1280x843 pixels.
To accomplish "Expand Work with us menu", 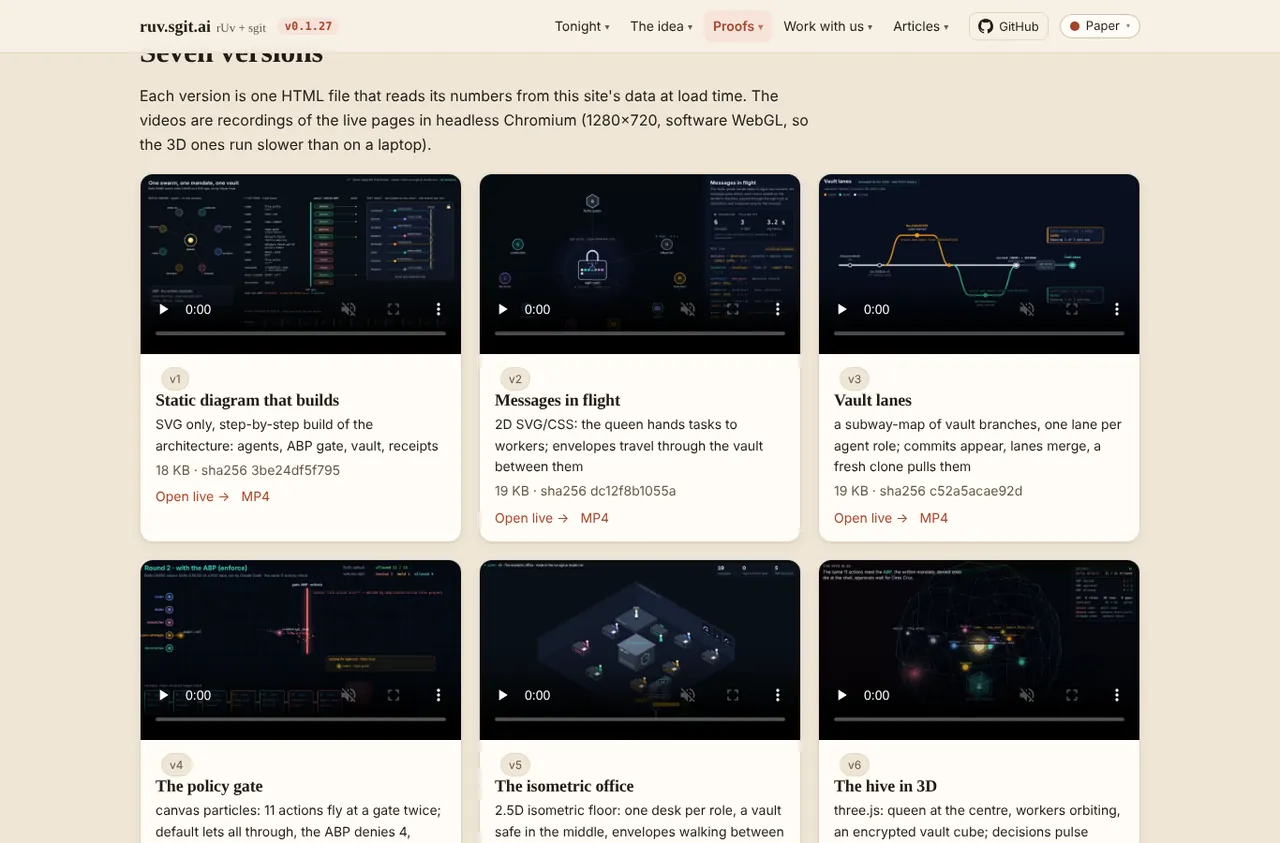I will click(828, 26).
